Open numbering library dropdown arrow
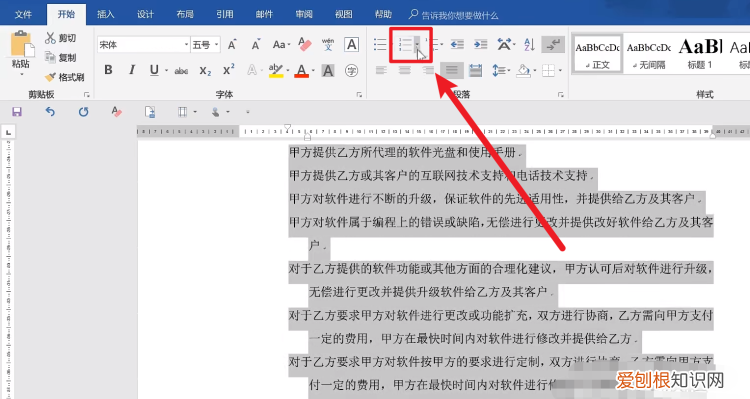Screen dimensions: 750x399 point(418,44)
